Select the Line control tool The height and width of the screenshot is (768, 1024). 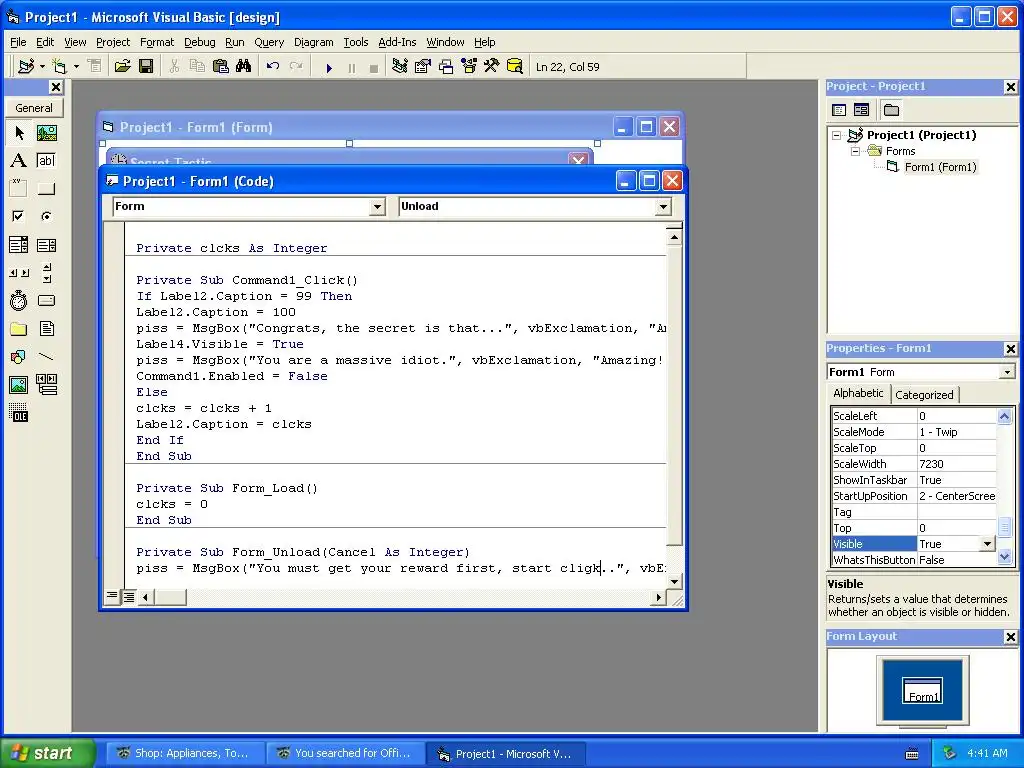46,357
